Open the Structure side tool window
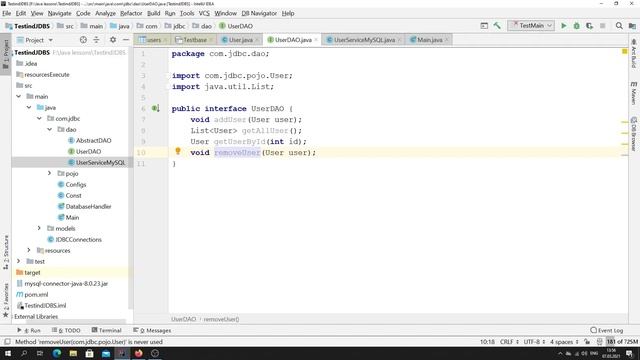Screen dimensions: 640x360 click(x=6, y=252)
